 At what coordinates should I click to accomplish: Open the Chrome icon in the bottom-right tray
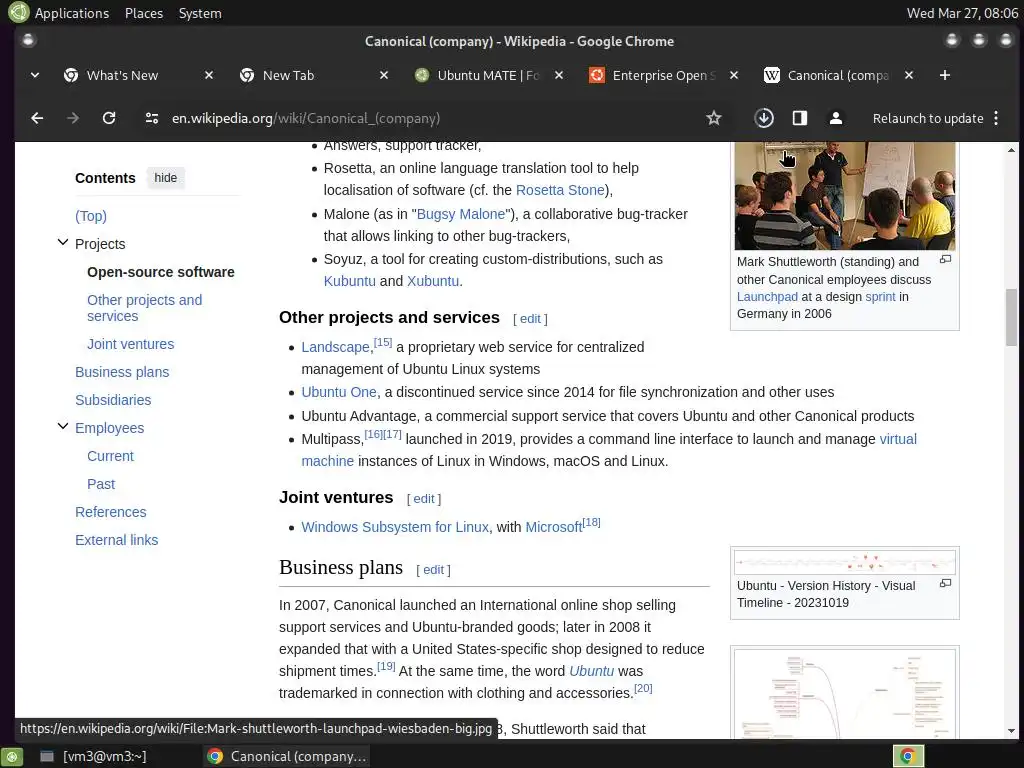pos(908,756)
